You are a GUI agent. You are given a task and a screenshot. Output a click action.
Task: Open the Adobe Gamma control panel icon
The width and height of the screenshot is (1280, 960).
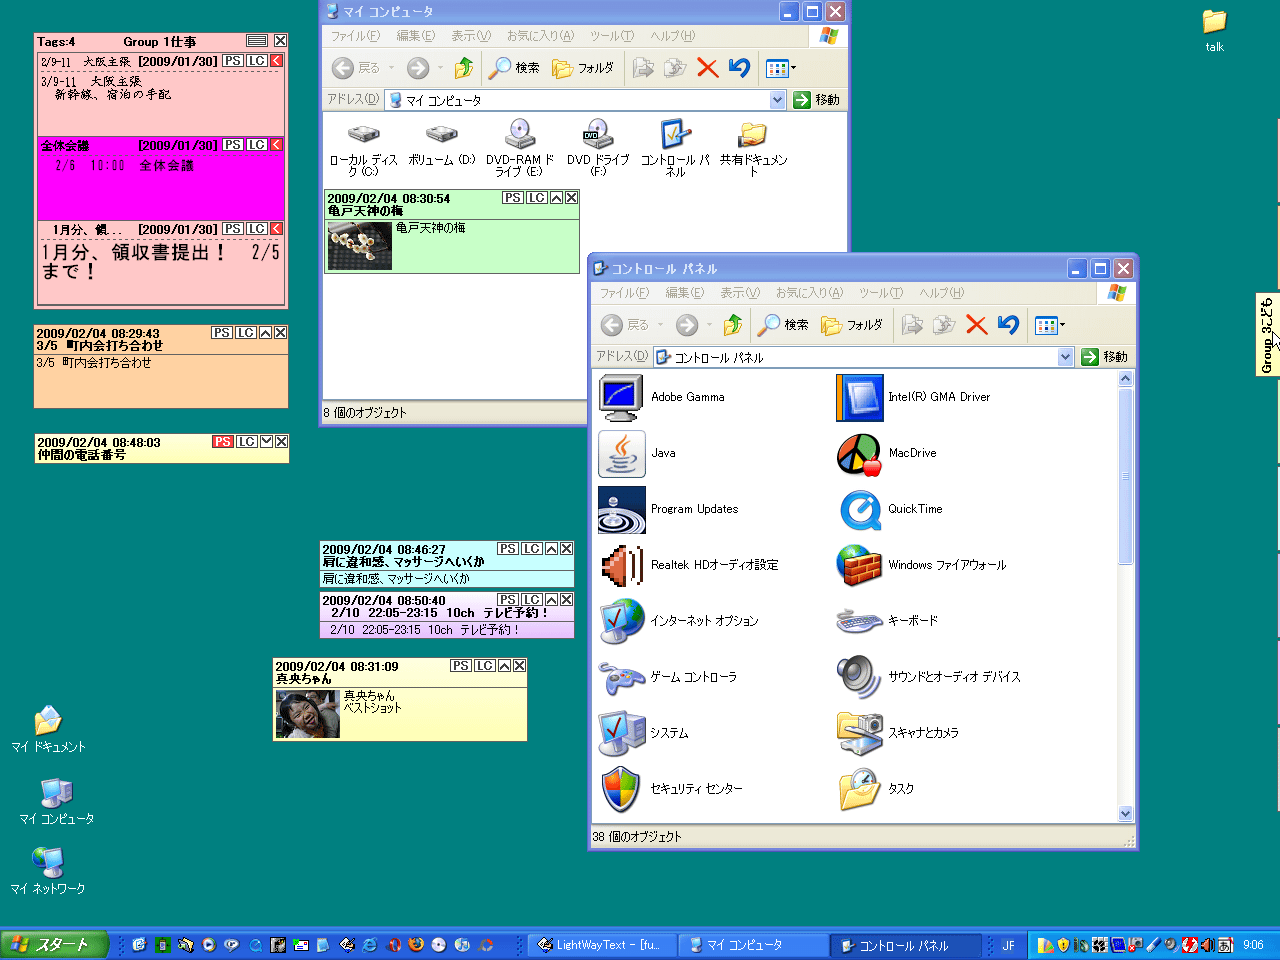621,397
